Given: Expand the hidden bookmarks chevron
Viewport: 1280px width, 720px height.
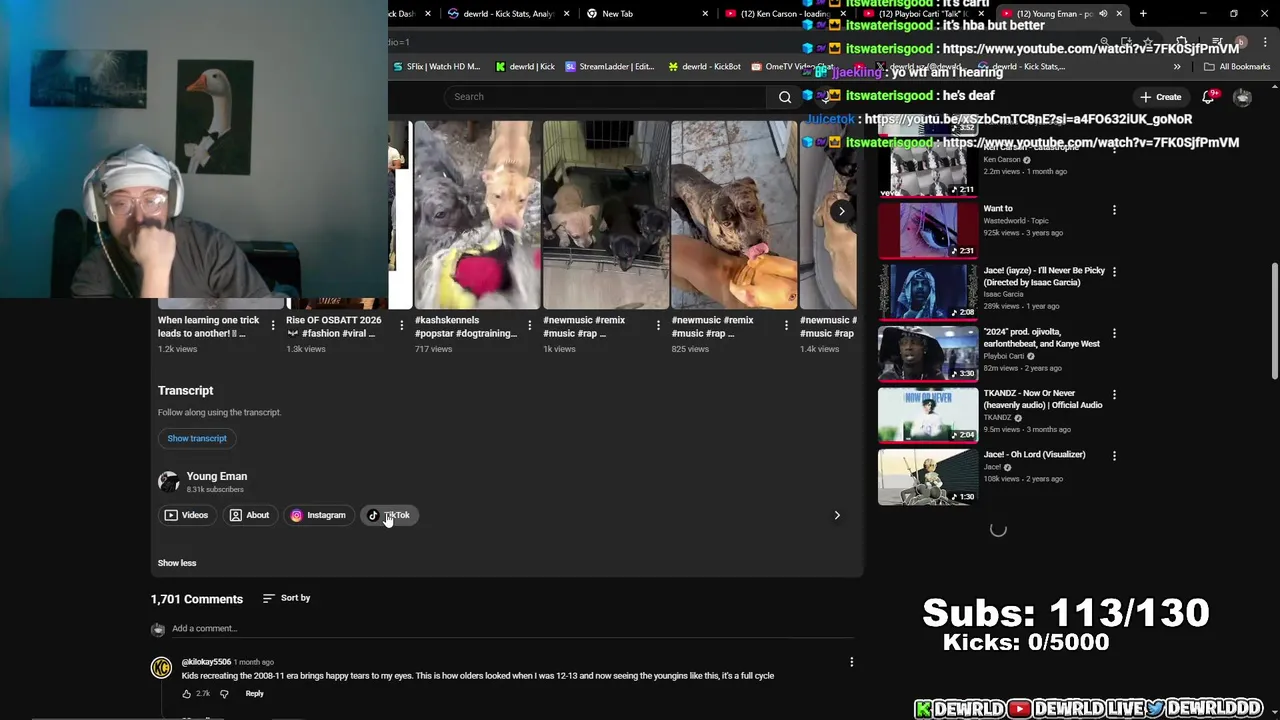Looking at the screenshot, I should pos(1177,67).
